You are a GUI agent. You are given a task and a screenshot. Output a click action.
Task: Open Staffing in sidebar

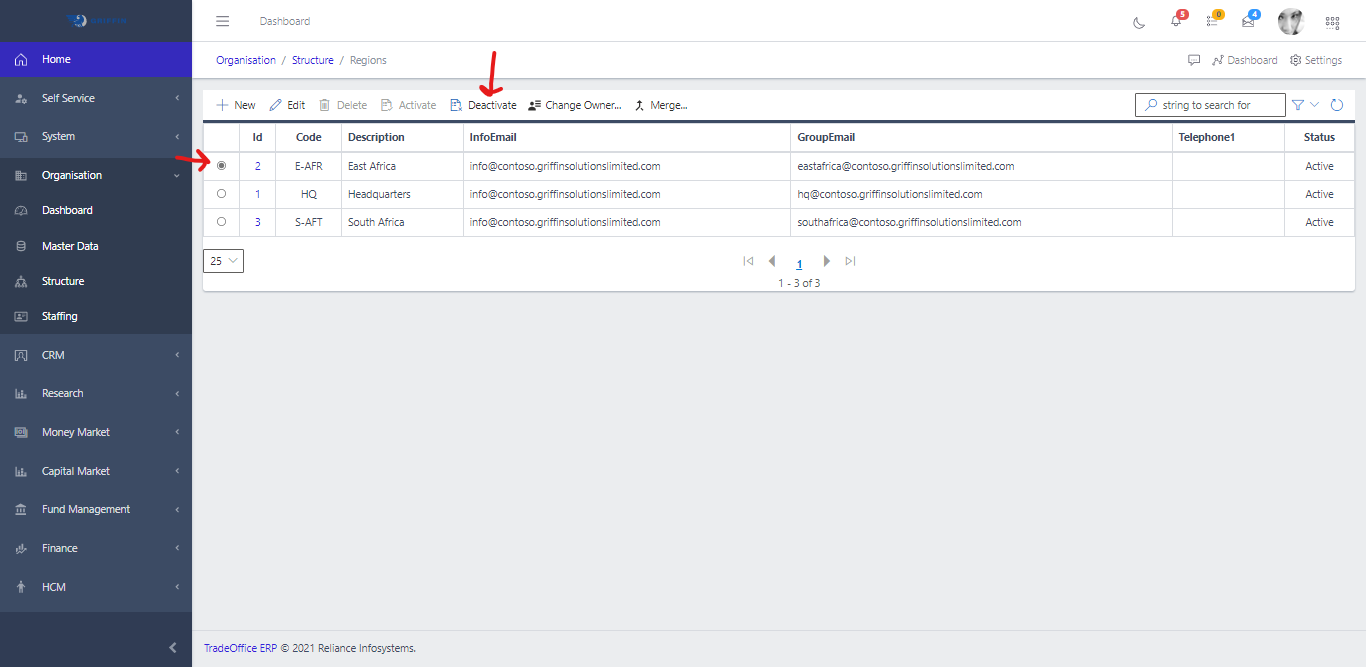[60, 316]
